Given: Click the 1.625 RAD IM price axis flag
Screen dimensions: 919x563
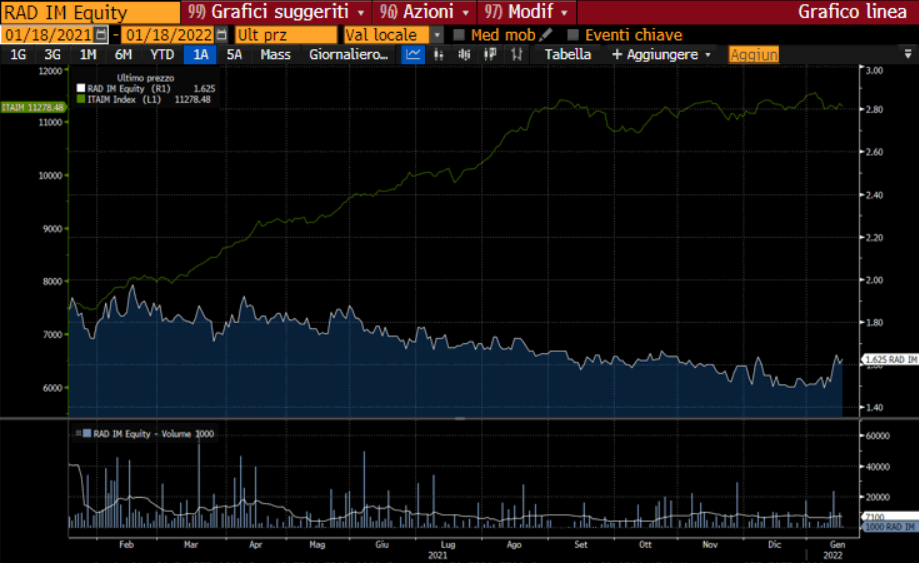Looking at the screenshot, I should pyautogui.click(x=891, y=359).
